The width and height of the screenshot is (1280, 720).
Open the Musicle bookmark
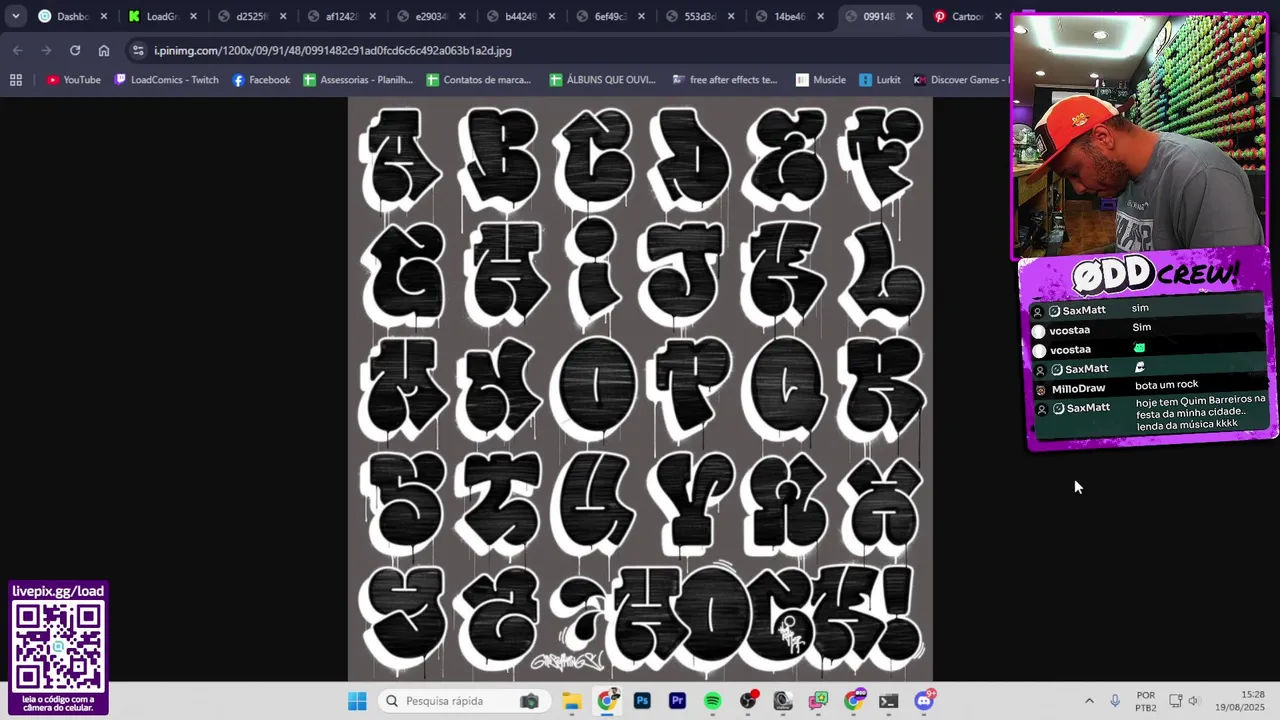click(821, 80)
